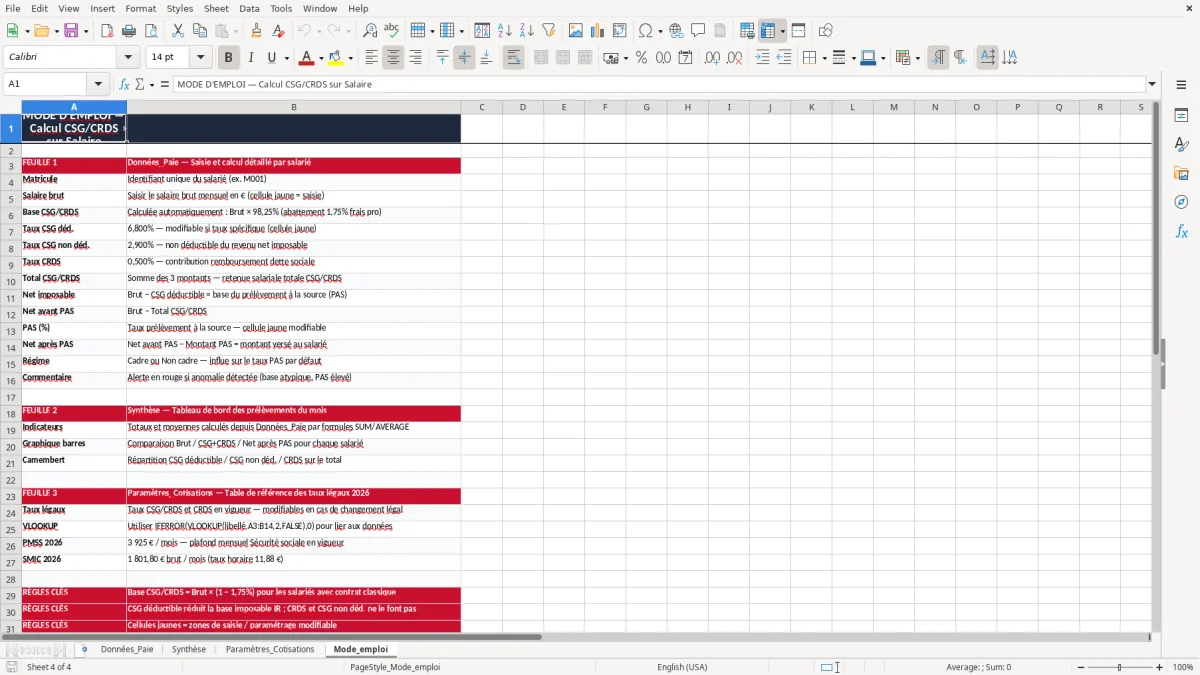This screenshot has height=675, width=1200.
Task: Align cell text right
Action: 416,58
